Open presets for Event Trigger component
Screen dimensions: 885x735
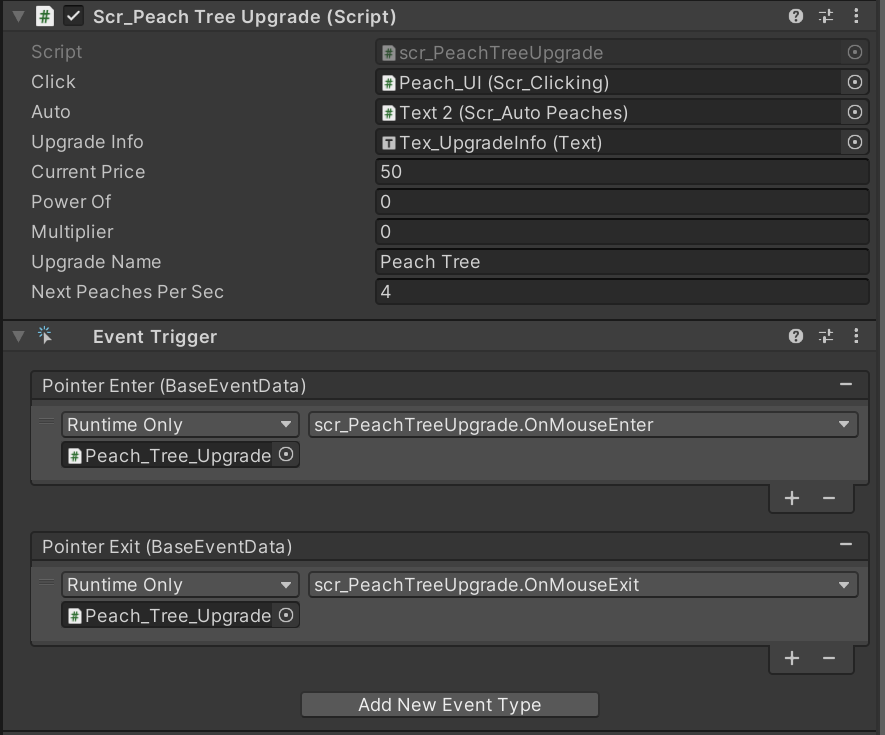[826, 337]
